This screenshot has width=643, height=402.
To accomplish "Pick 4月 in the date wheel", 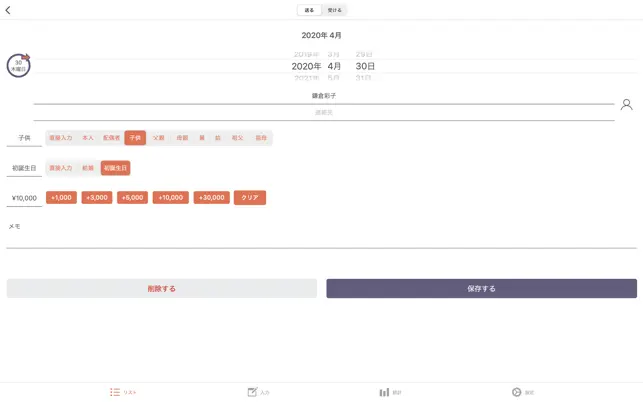I will click(x=334, y=66).
